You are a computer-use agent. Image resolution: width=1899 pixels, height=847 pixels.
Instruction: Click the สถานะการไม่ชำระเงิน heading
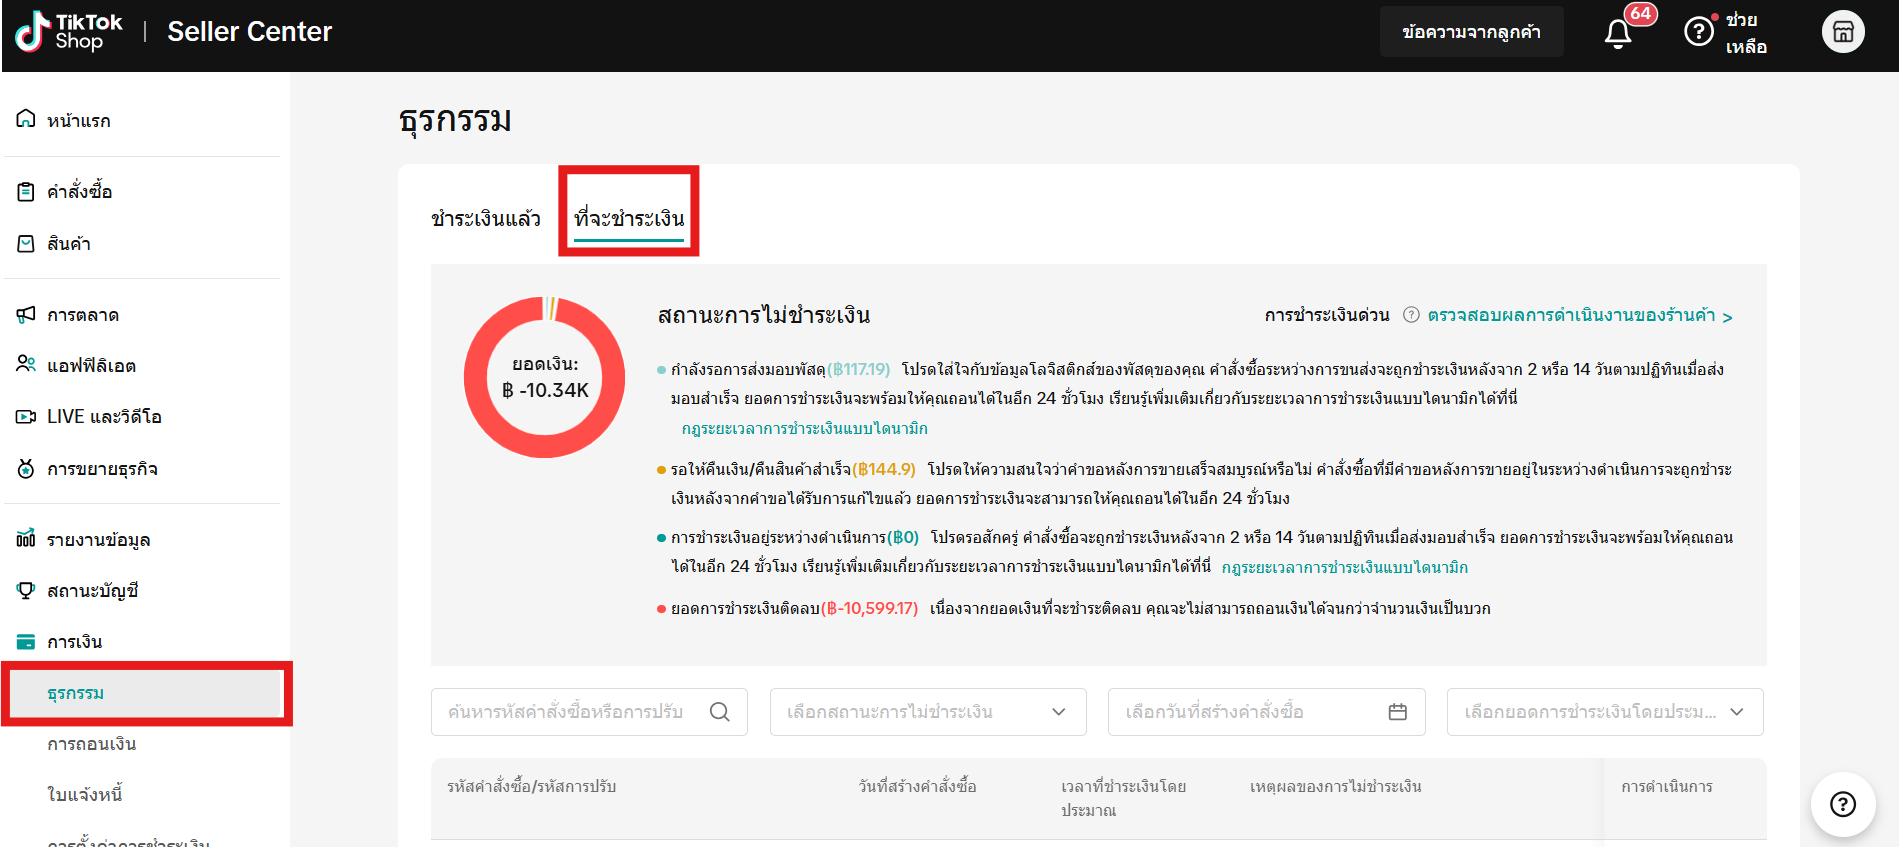pos(764,315)
